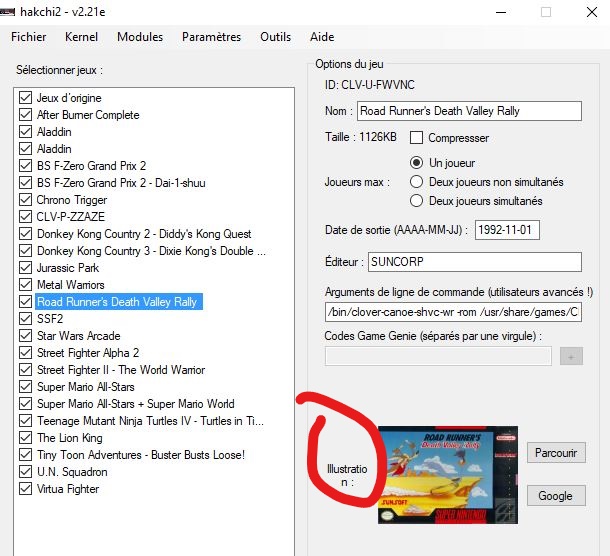
Task: Select Super Mario All-Stars entry
Action: 86,387
